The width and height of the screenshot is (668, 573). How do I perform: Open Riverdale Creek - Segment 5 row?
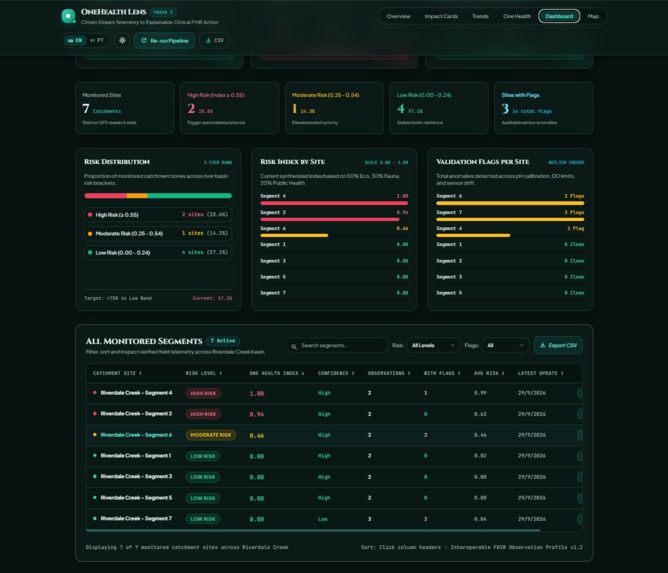(x=334, y=498)
